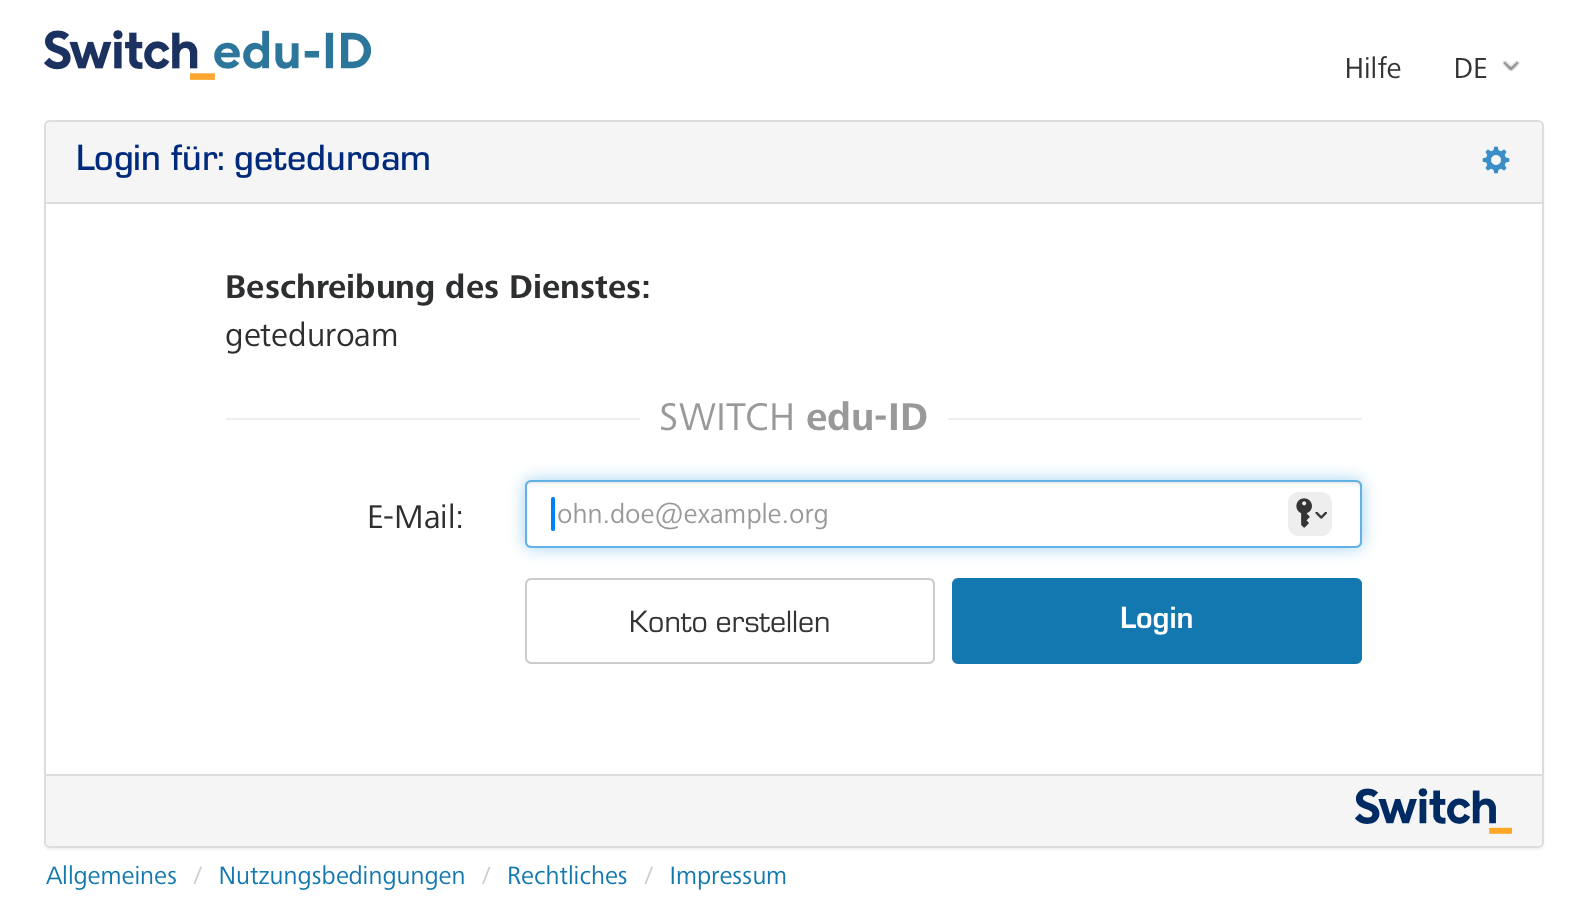Click the chevron arrow next to DE
Screen dimensions: 1590x920
point(1511,67)
